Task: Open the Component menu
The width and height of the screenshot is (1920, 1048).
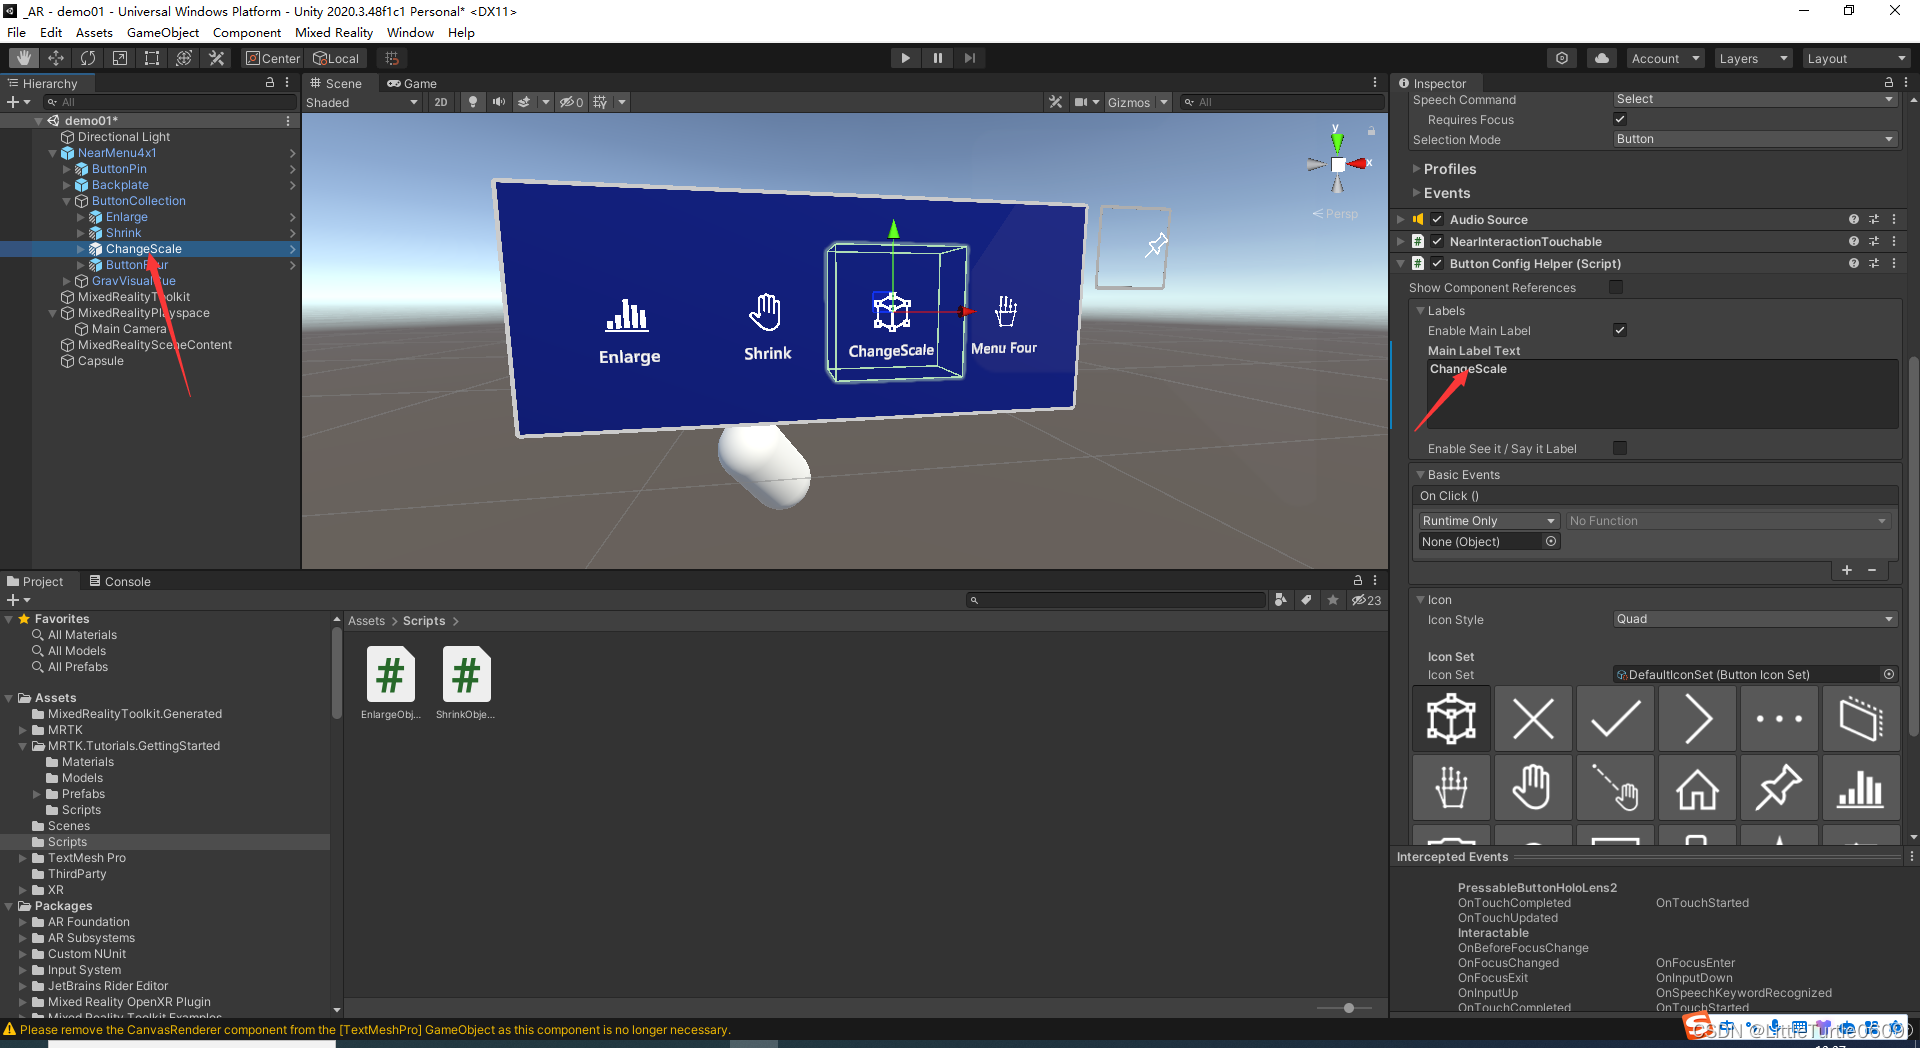Action: click(246, 32)
